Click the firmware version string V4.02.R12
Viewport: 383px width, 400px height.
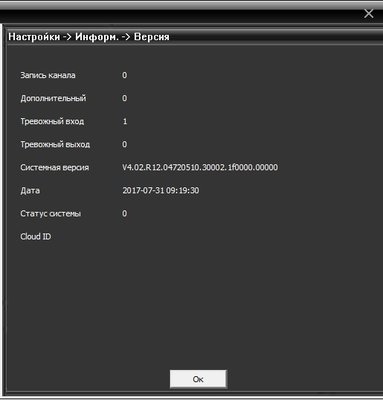(200, 167)
